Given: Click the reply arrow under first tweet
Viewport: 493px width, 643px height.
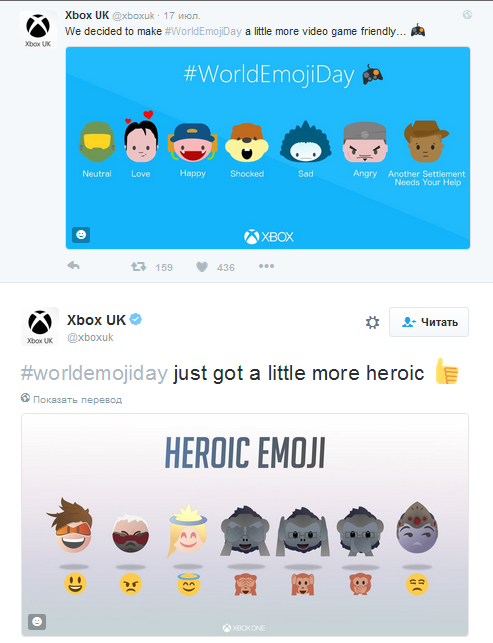Looking at the screenshot, I should pyautogui.click(x=73, y=266).
